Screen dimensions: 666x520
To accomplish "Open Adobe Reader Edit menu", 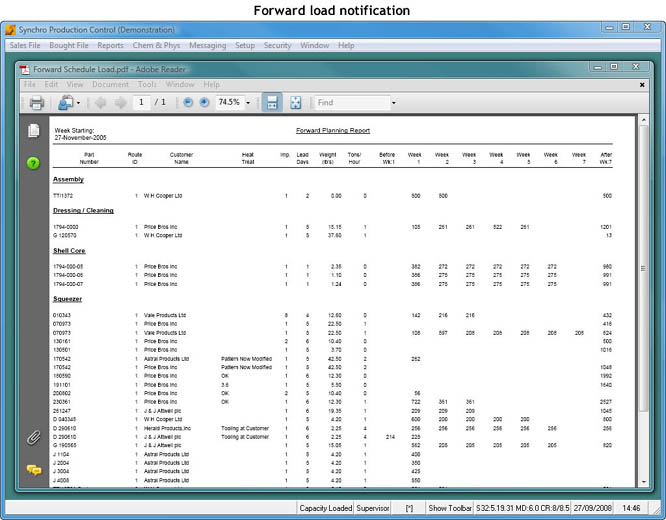I will click(x=51, y=85).
